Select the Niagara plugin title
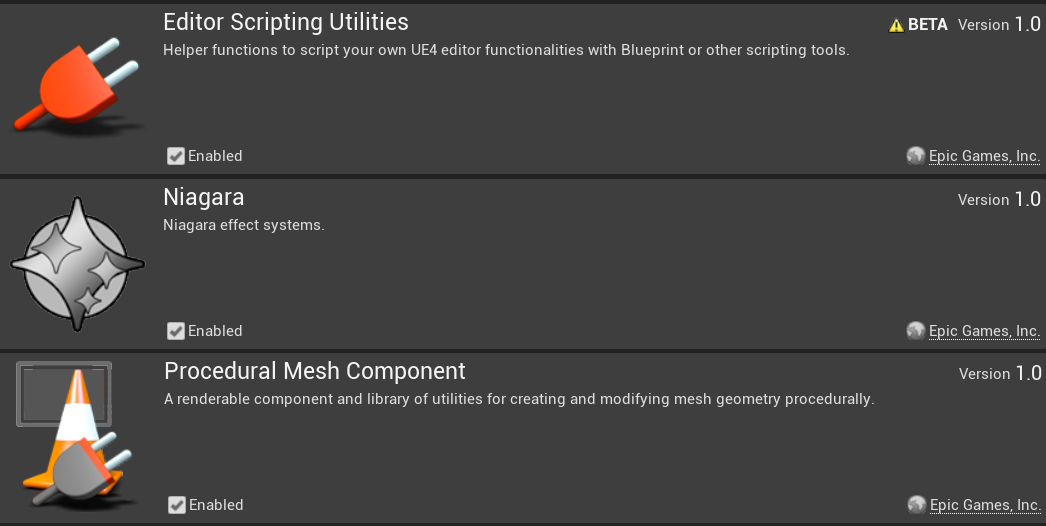Screen dimensions: 1046x526 (203, 198)
